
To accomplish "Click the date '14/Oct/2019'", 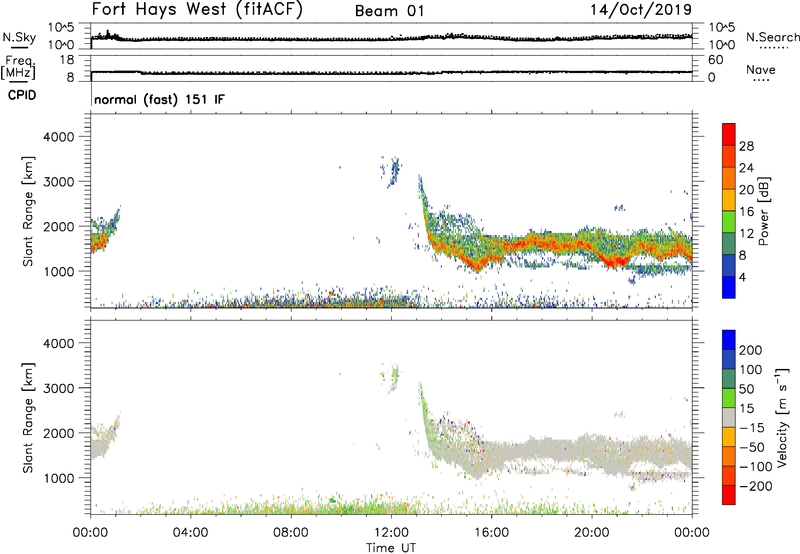I will [641, 10].
